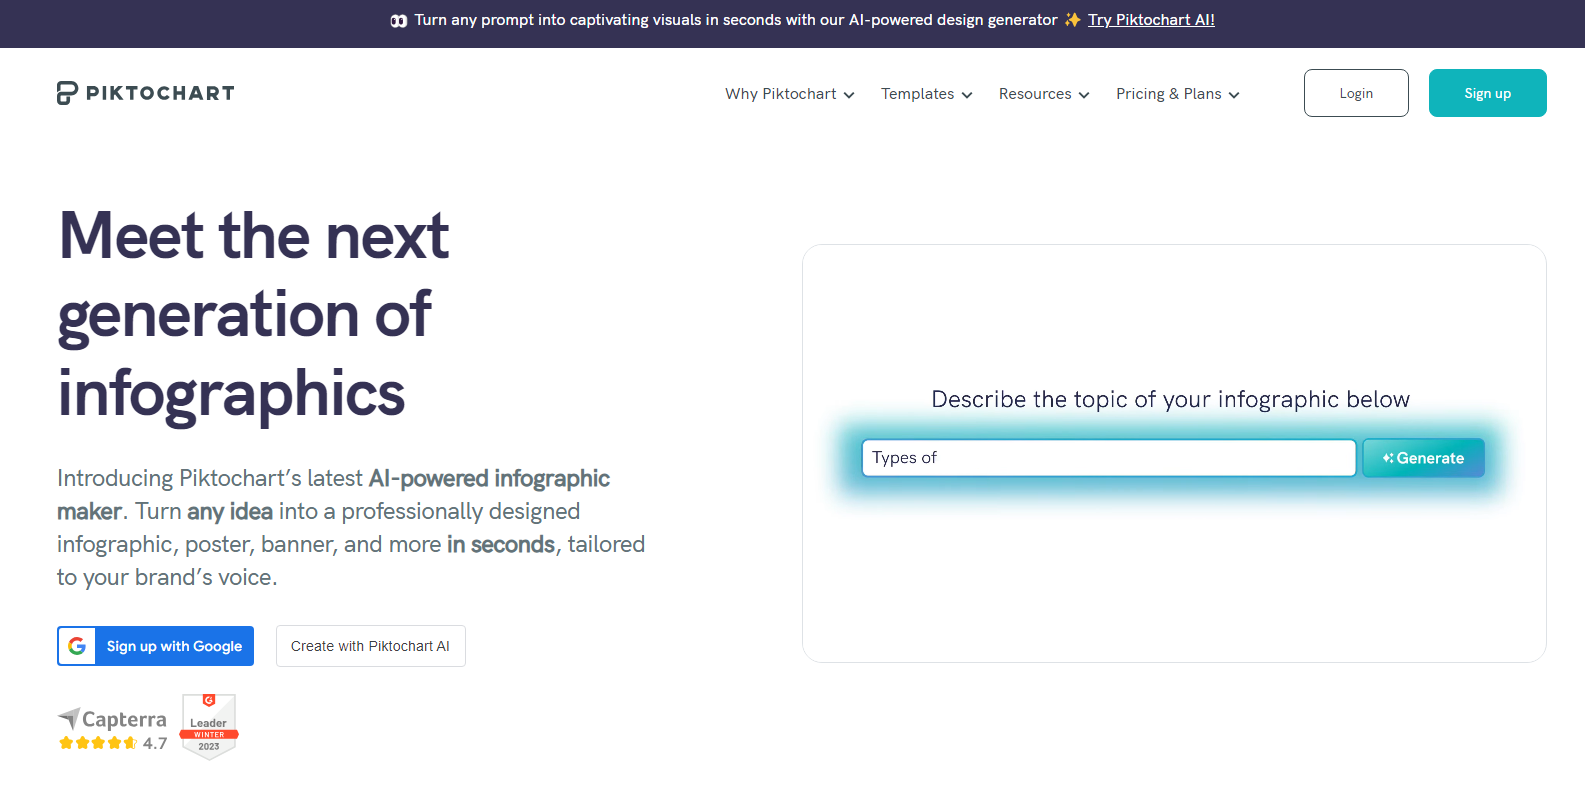Screen dimensions: 1585x799
Task: Click the 'Turn any prompt' banner text
Action: pyautogui.click(x=736, y=20)
